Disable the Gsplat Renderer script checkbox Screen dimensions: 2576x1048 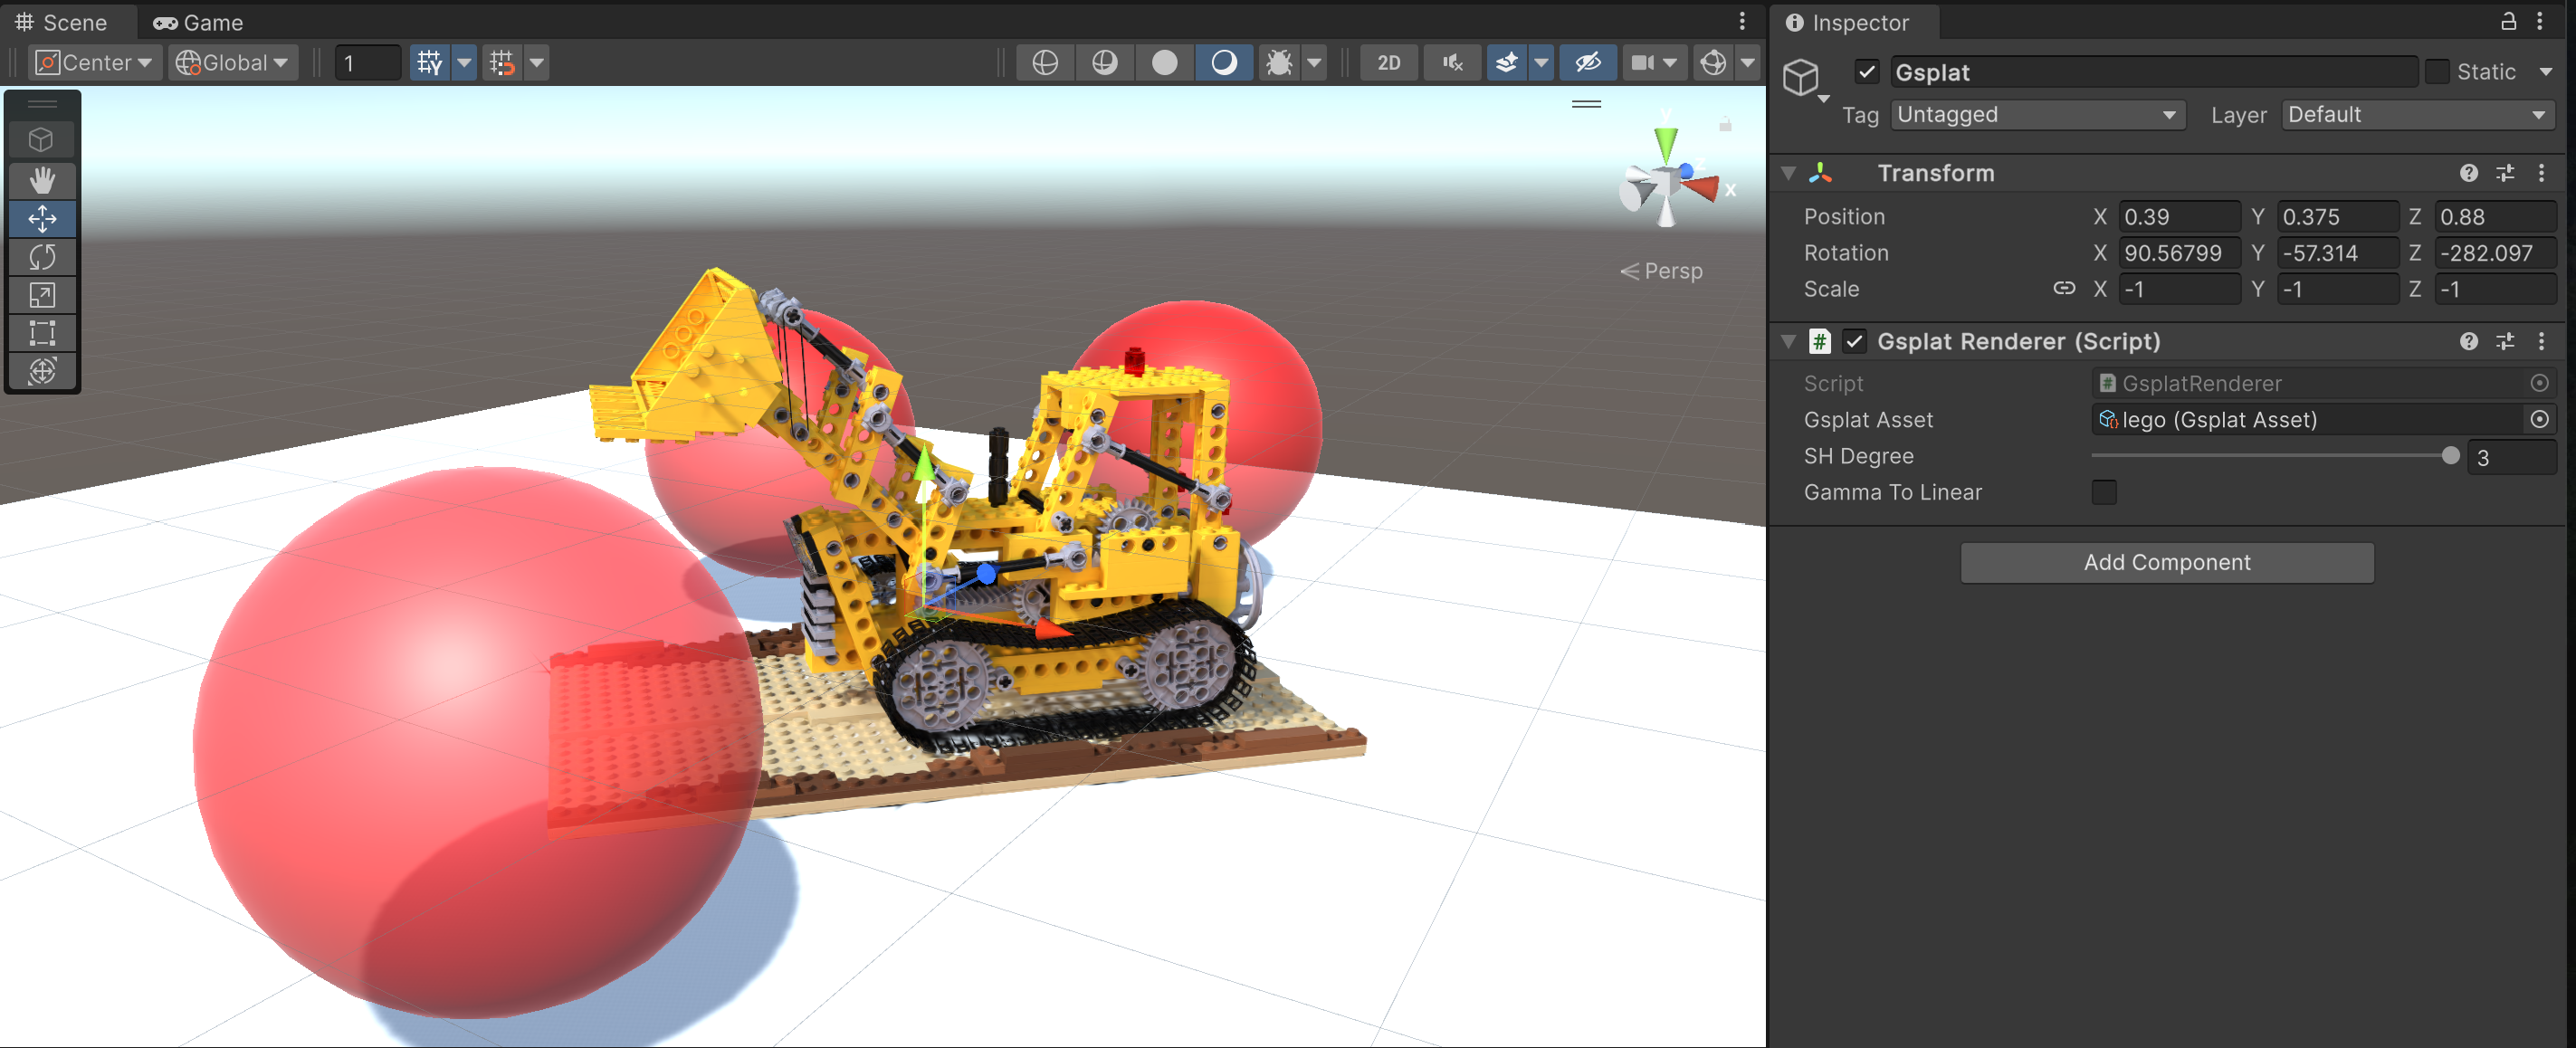click(1854, 341)
